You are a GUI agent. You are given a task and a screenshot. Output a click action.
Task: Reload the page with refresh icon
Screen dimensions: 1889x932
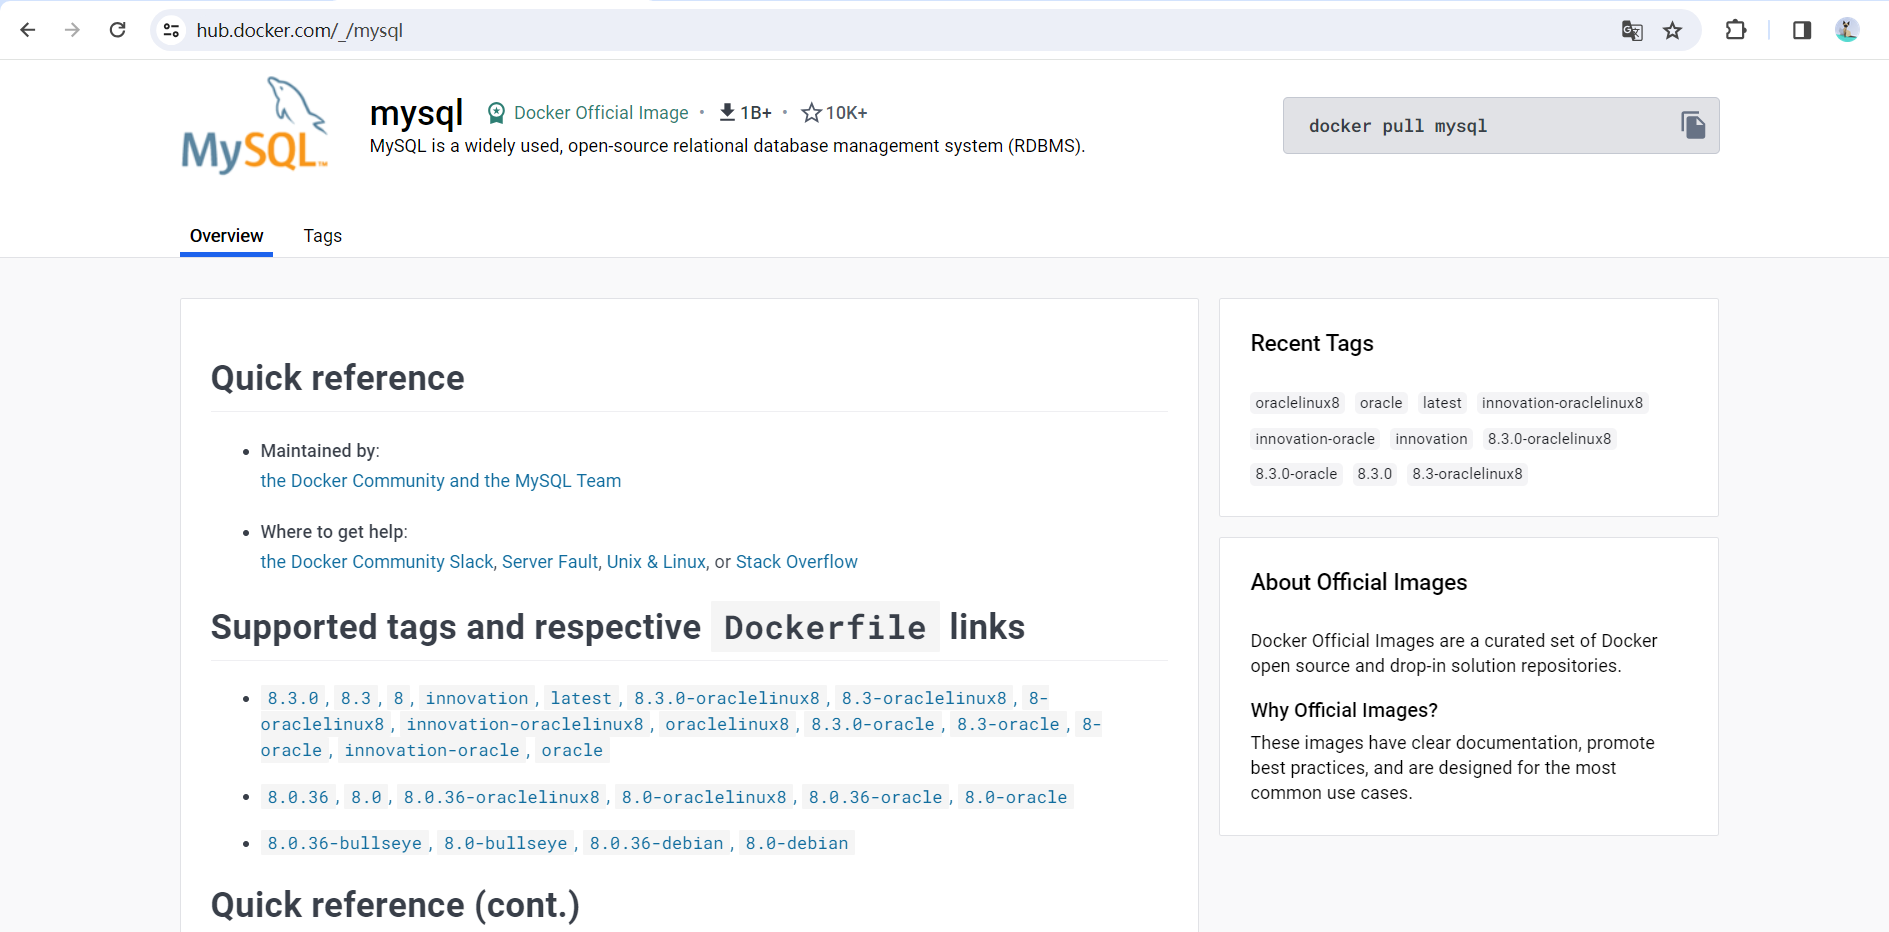point(117,30)
